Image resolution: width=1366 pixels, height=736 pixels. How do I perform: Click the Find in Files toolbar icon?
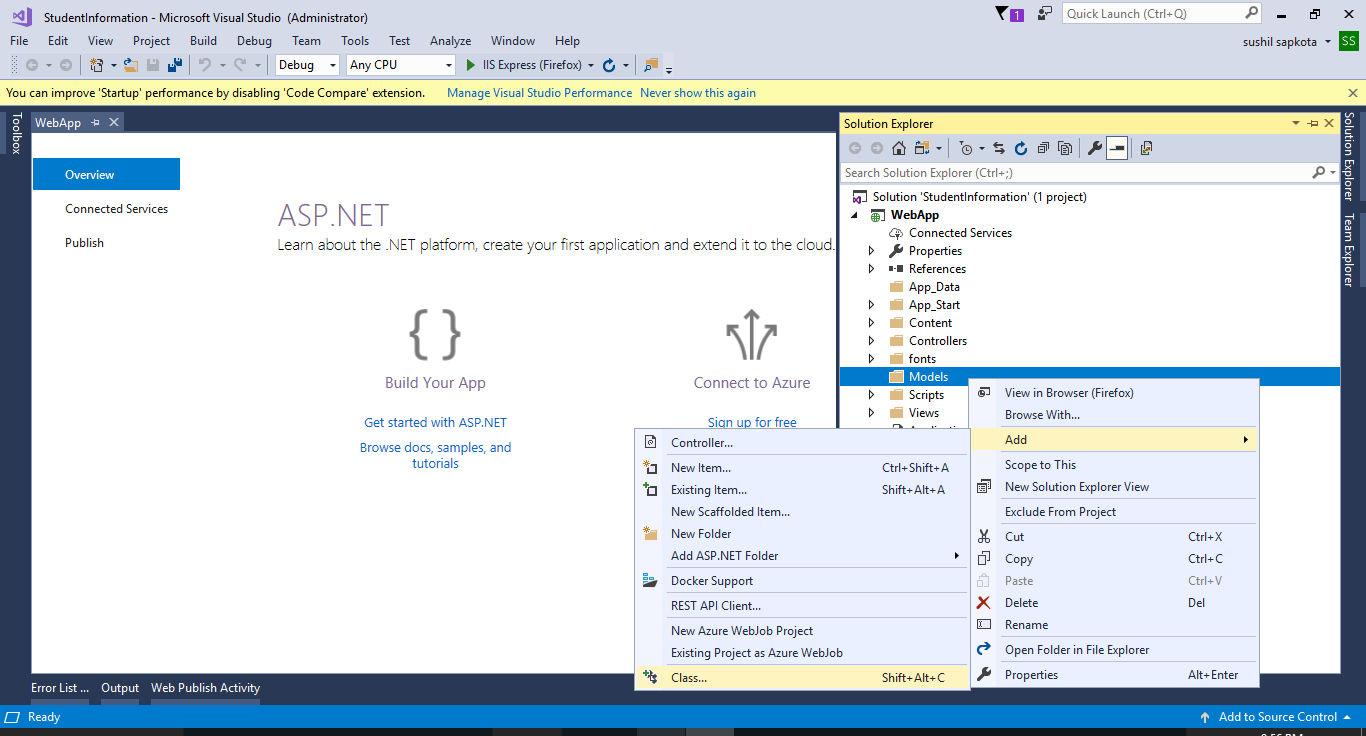(x=651, y=65)
